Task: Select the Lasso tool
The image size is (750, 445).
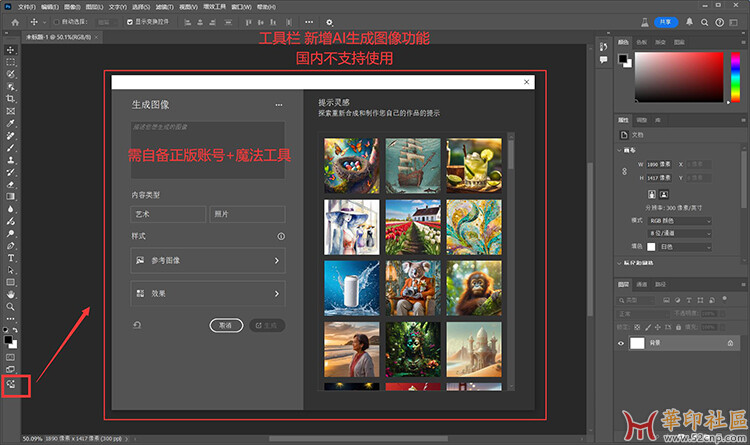Action: tap(11, 74)
